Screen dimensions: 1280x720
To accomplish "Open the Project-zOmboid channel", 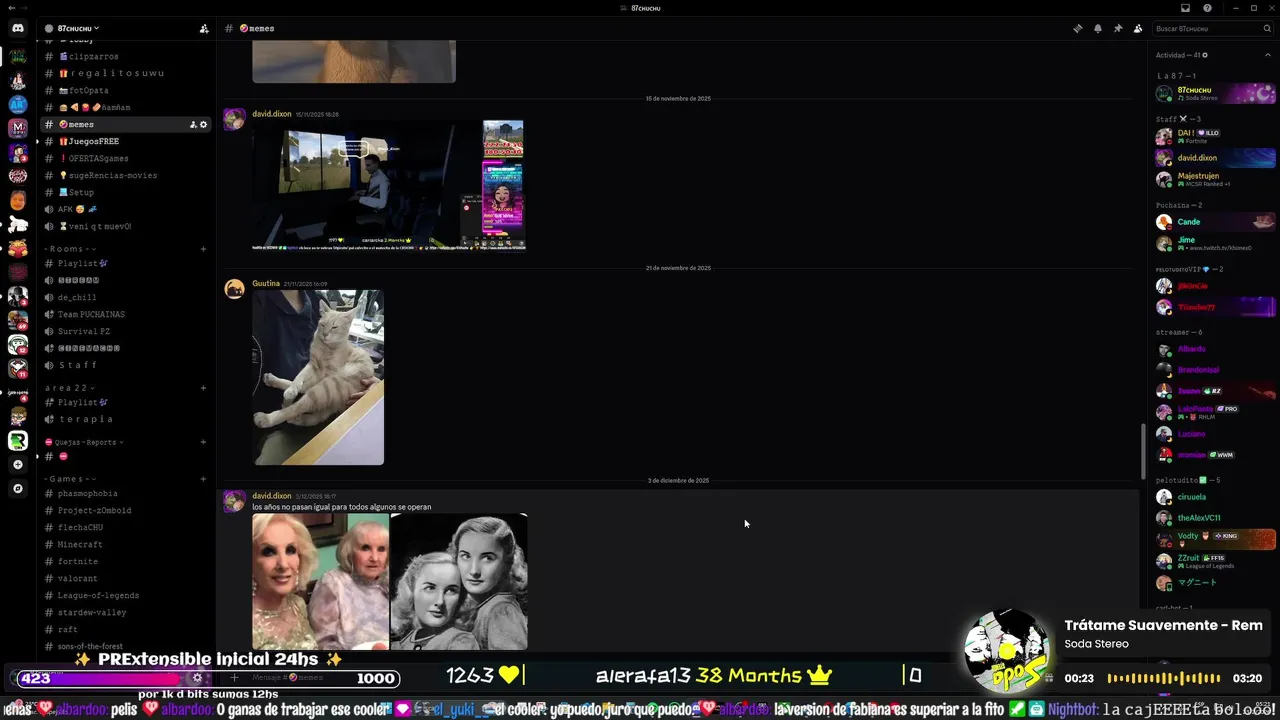I will tap(126, 510).
